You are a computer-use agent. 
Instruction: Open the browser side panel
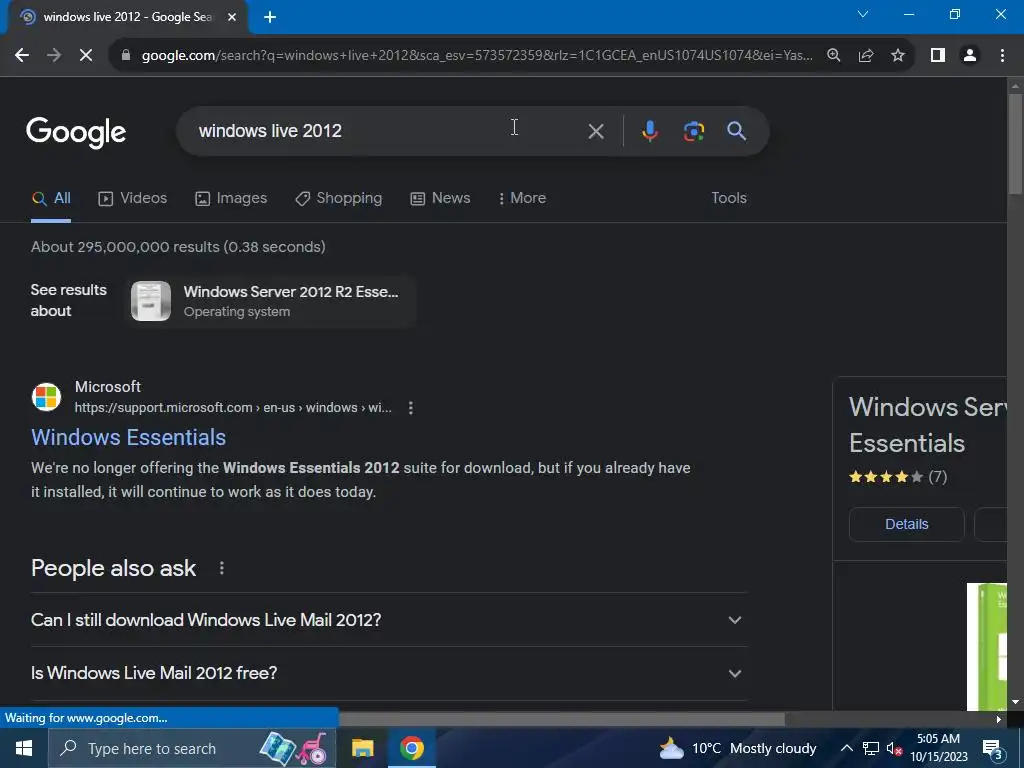938,56
